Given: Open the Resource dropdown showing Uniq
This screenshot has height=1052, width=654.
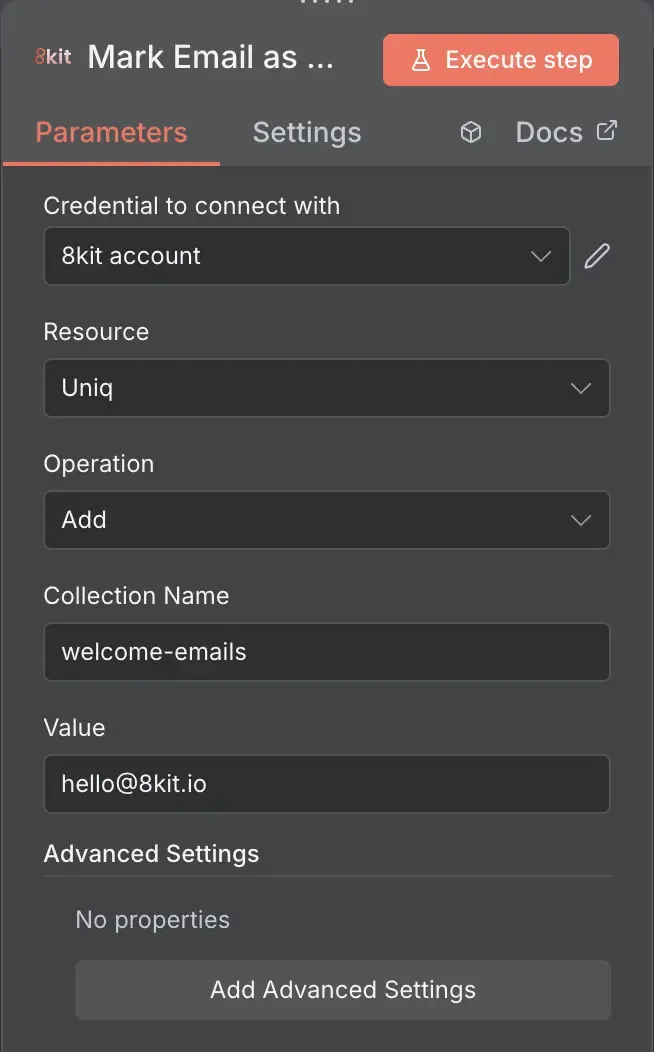Looking at the screenshot, I should (x=327, y=388).
